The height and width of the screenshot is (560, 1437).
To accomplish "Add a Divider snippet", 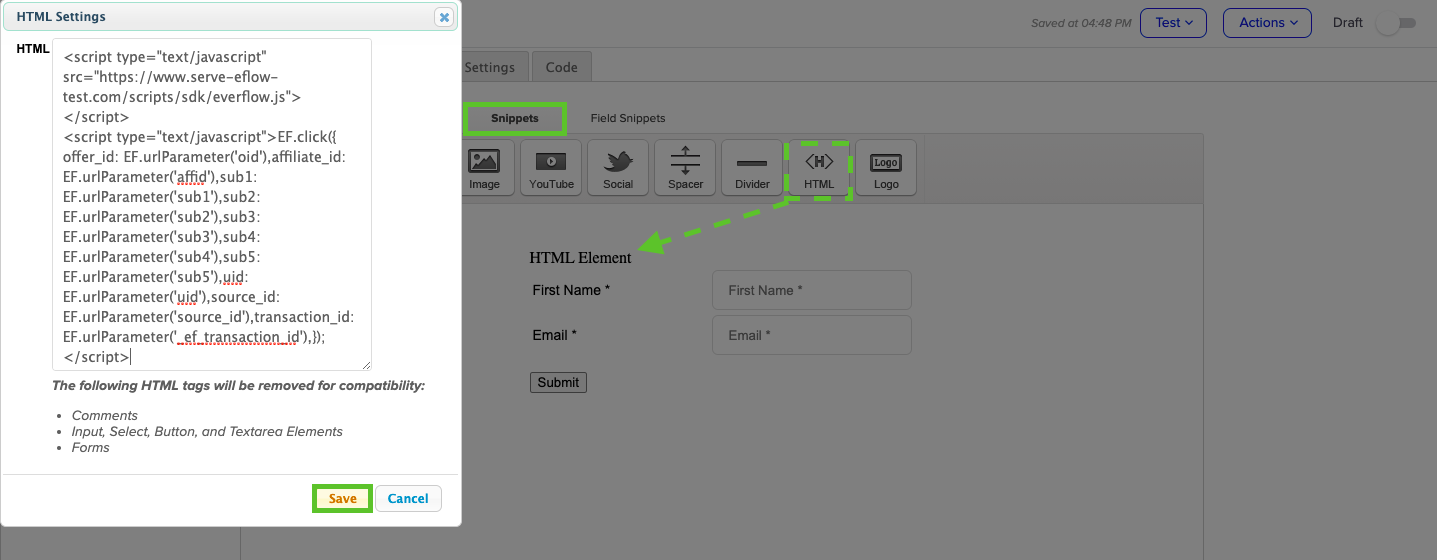I will tap(752, 167).
